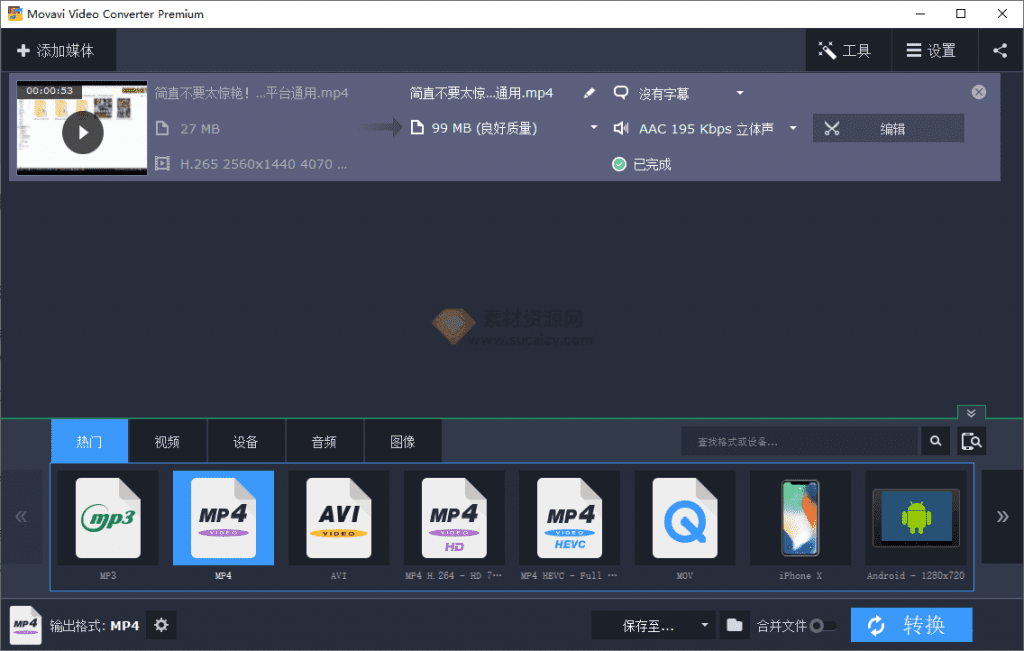Switch to the 视频 tab
Screen dimensions: 1024x651
click(167, 441)
